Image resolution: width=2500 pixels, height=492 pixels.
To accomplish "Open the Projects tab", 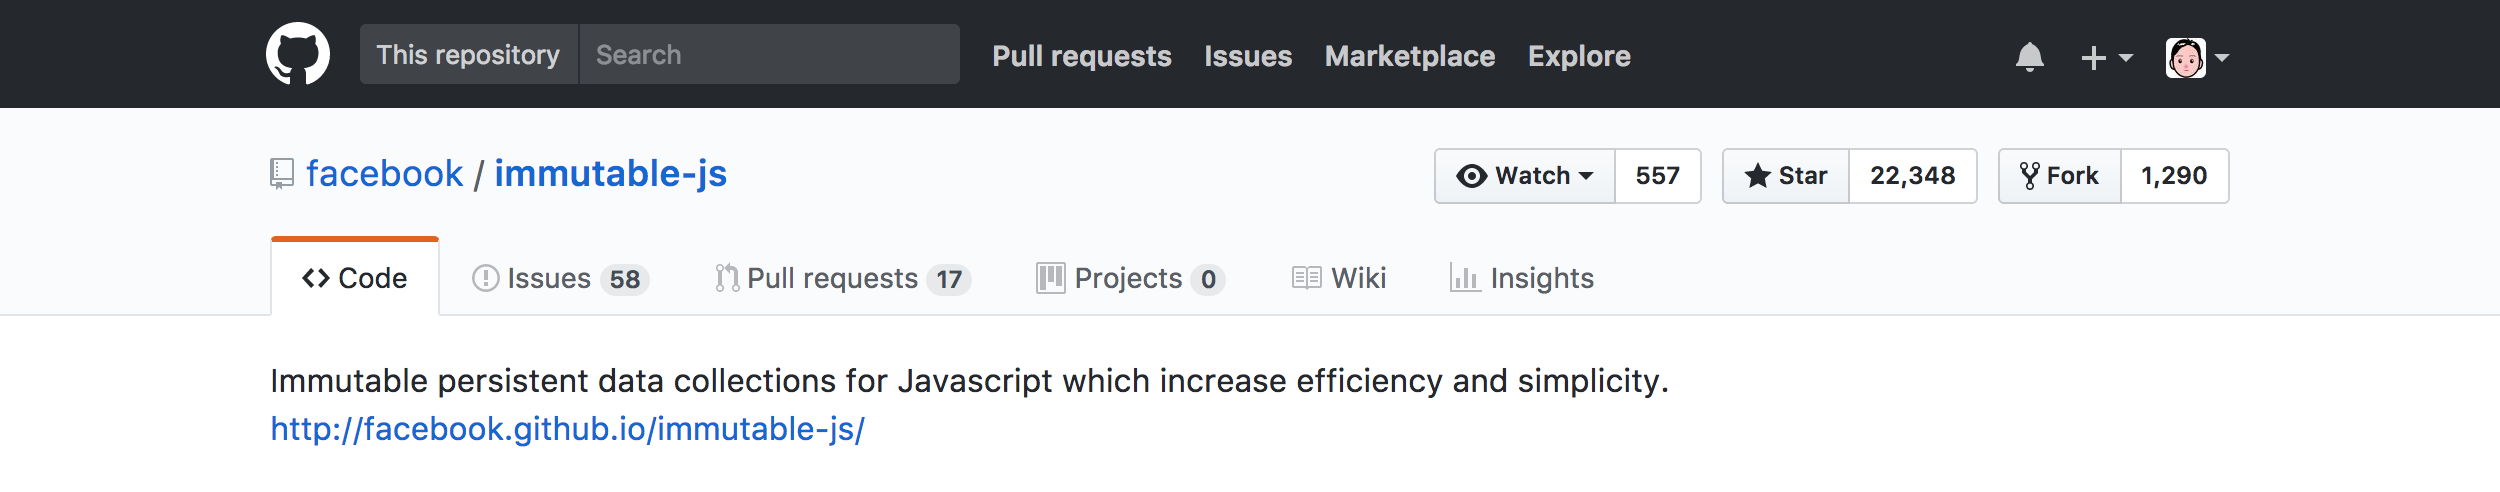I will point(1130,278).
